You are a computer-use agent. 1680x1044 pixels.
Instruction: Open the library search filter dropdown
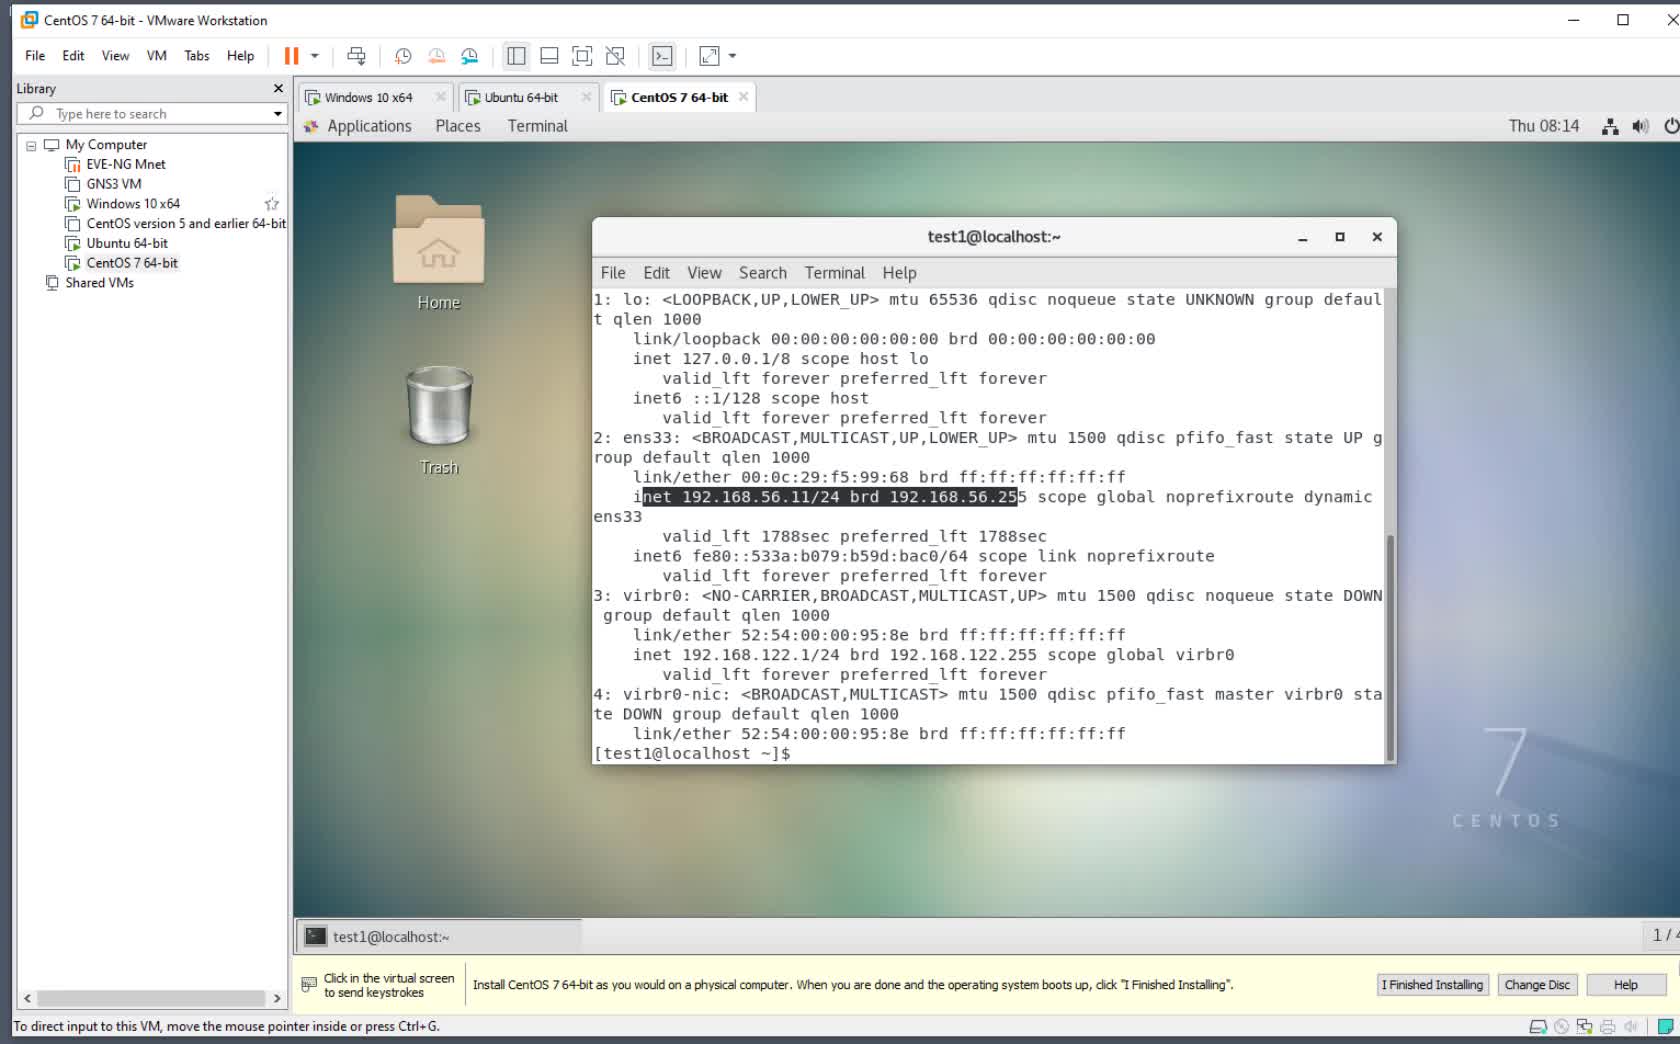point(278,114)
